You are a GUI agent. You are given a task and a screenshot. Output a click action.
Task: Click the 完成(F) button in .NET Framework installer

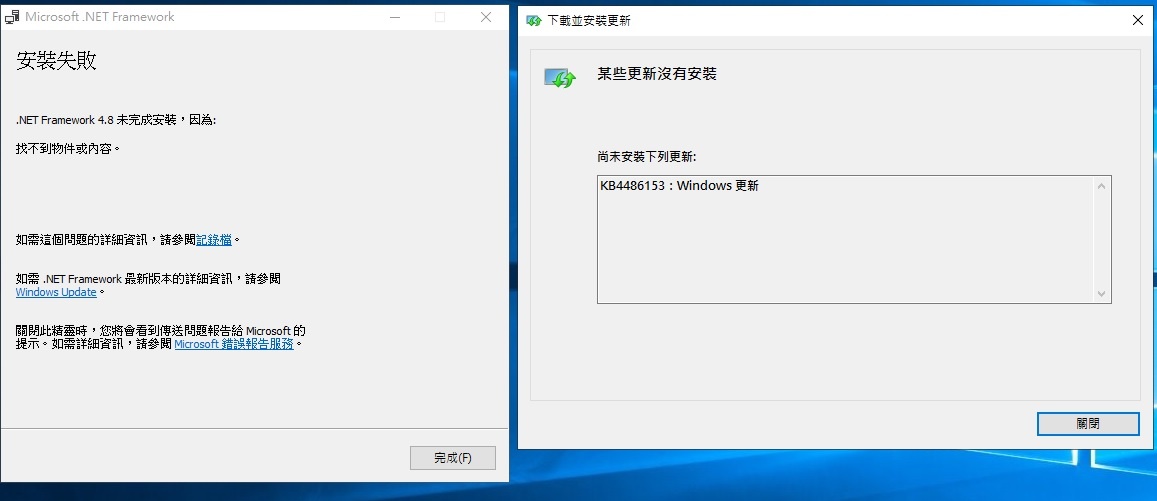(x=452, y=458)
